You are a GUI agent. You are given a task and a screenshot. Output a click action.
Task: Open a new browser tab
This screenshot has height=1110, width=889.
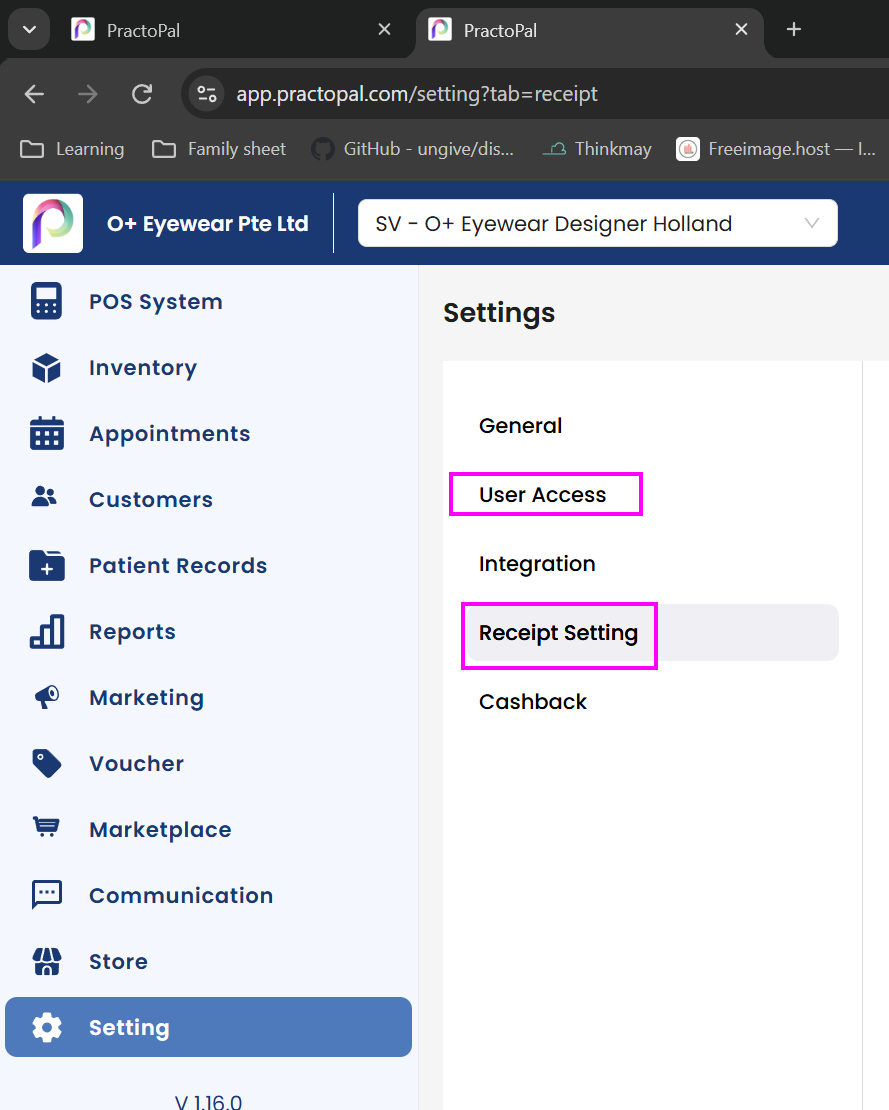point(794,30)
